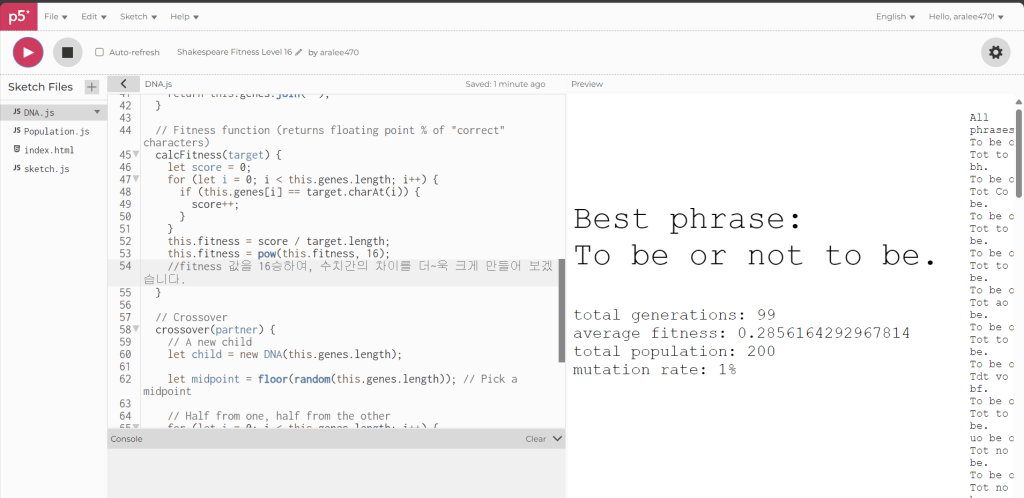This screenshot has width=1024, height=498.
Task: Collapse the Console panel chevron
Action: pos(558,438)
